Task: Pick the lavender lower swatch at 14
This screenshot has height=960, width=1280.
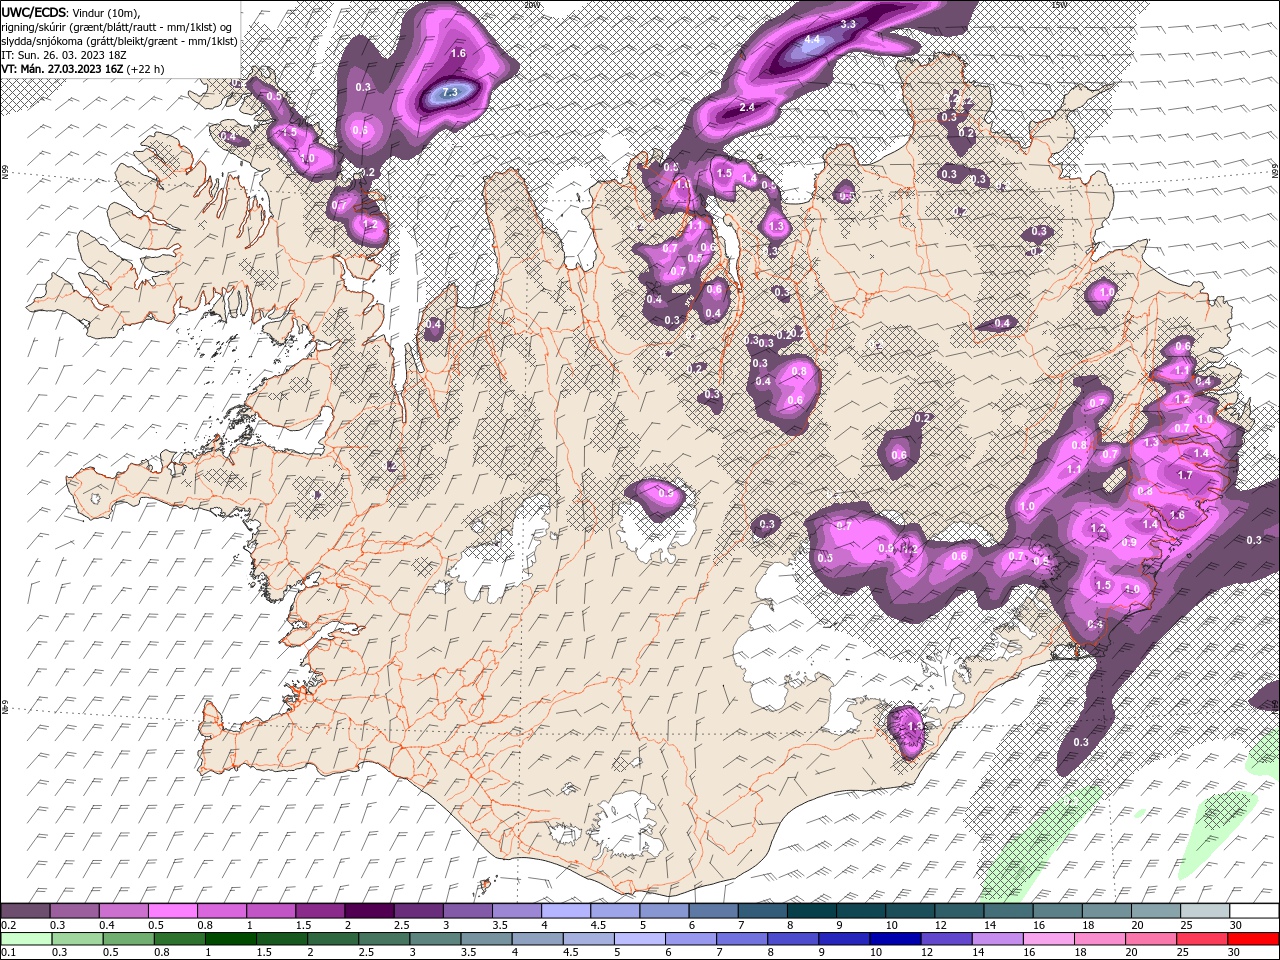Action: pyautogui.click(x=997, y=939)
